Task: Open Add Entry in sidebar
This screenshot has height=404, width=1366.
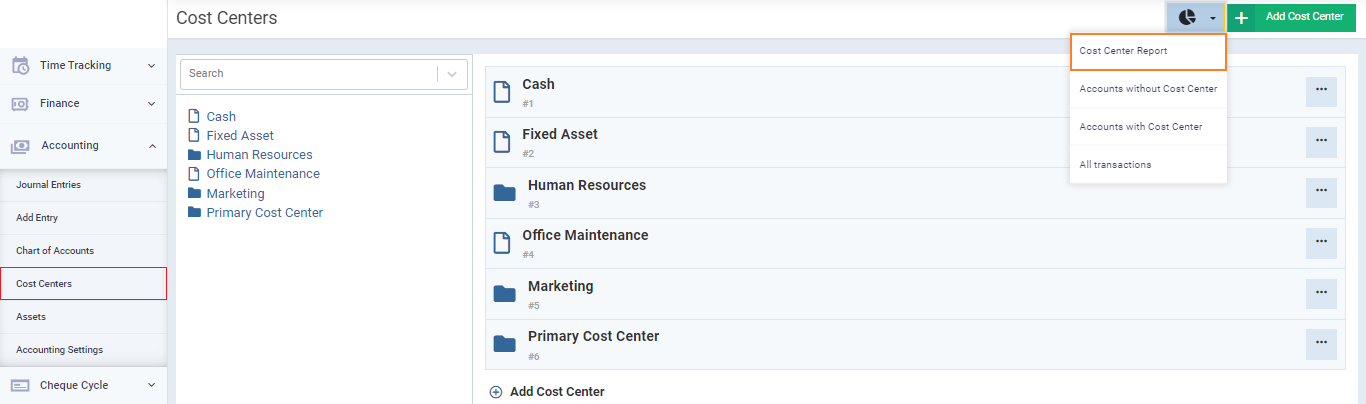Action: [x=83, y=218]
